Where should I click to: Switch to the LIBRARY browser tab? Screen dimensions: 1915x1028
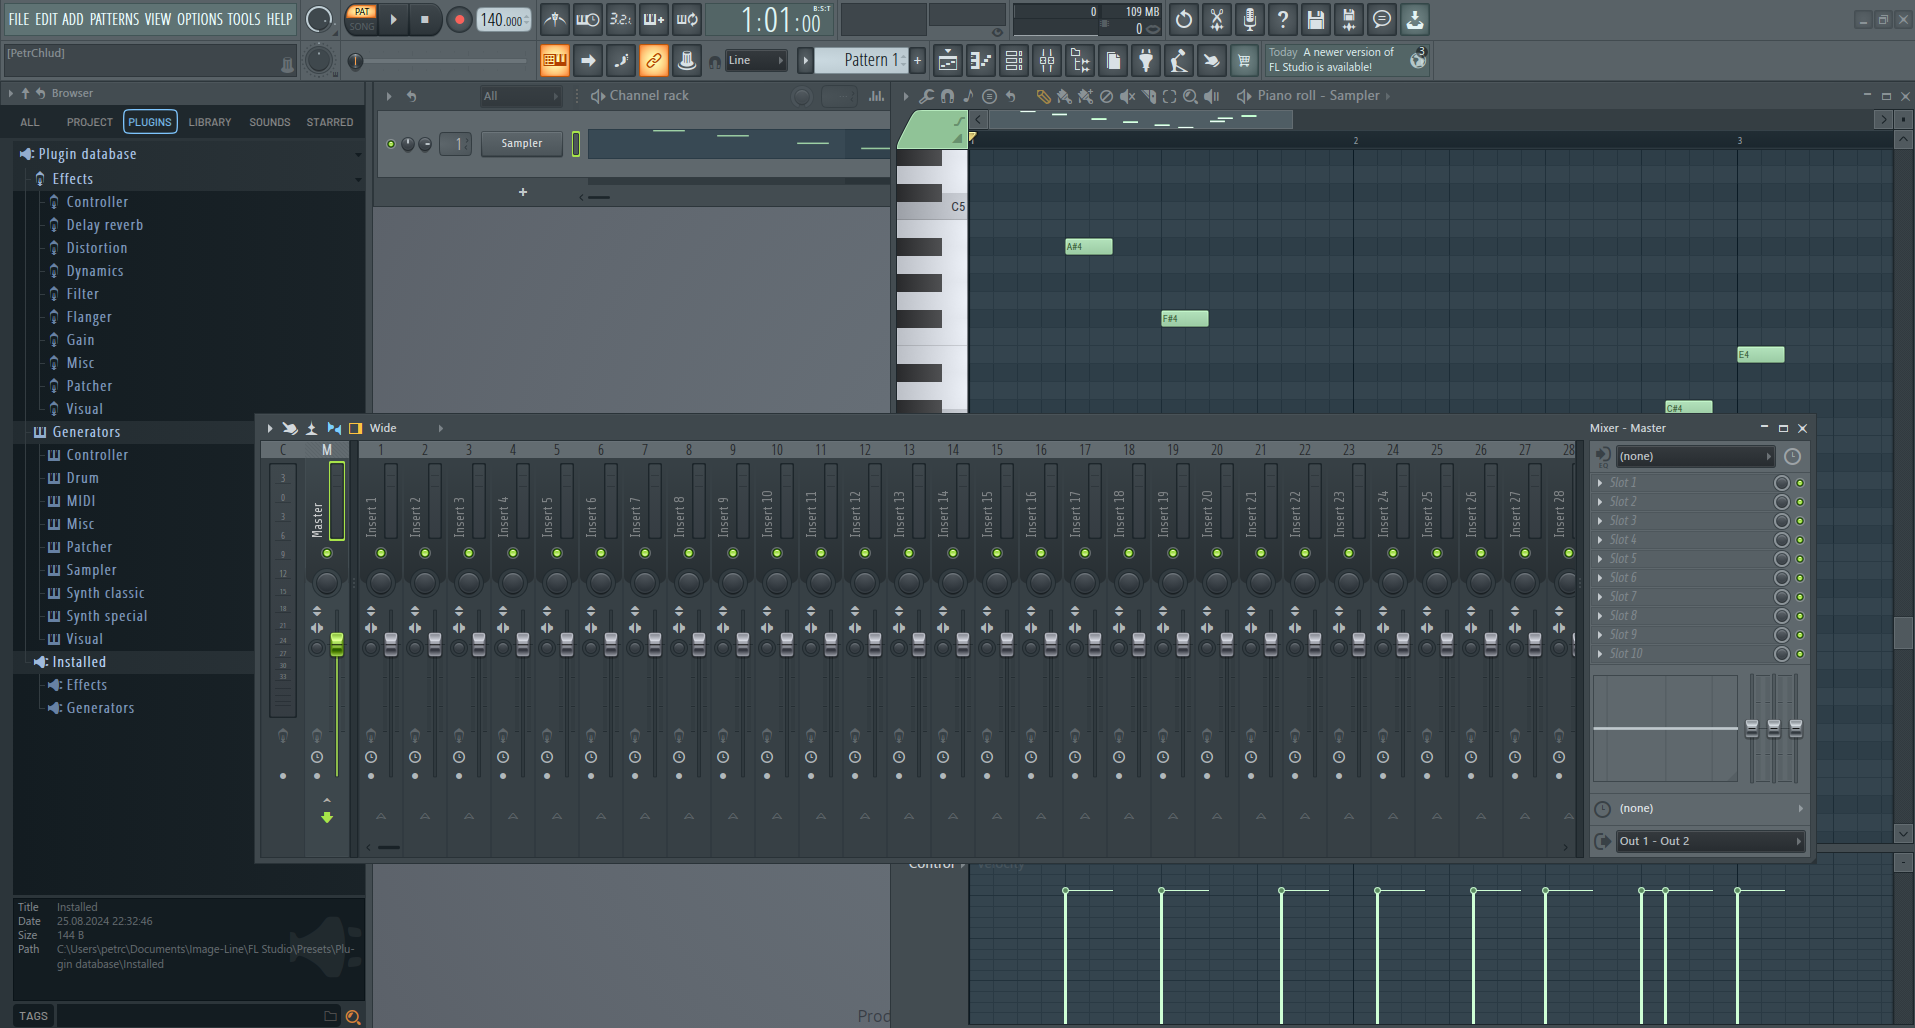point(210,122)
